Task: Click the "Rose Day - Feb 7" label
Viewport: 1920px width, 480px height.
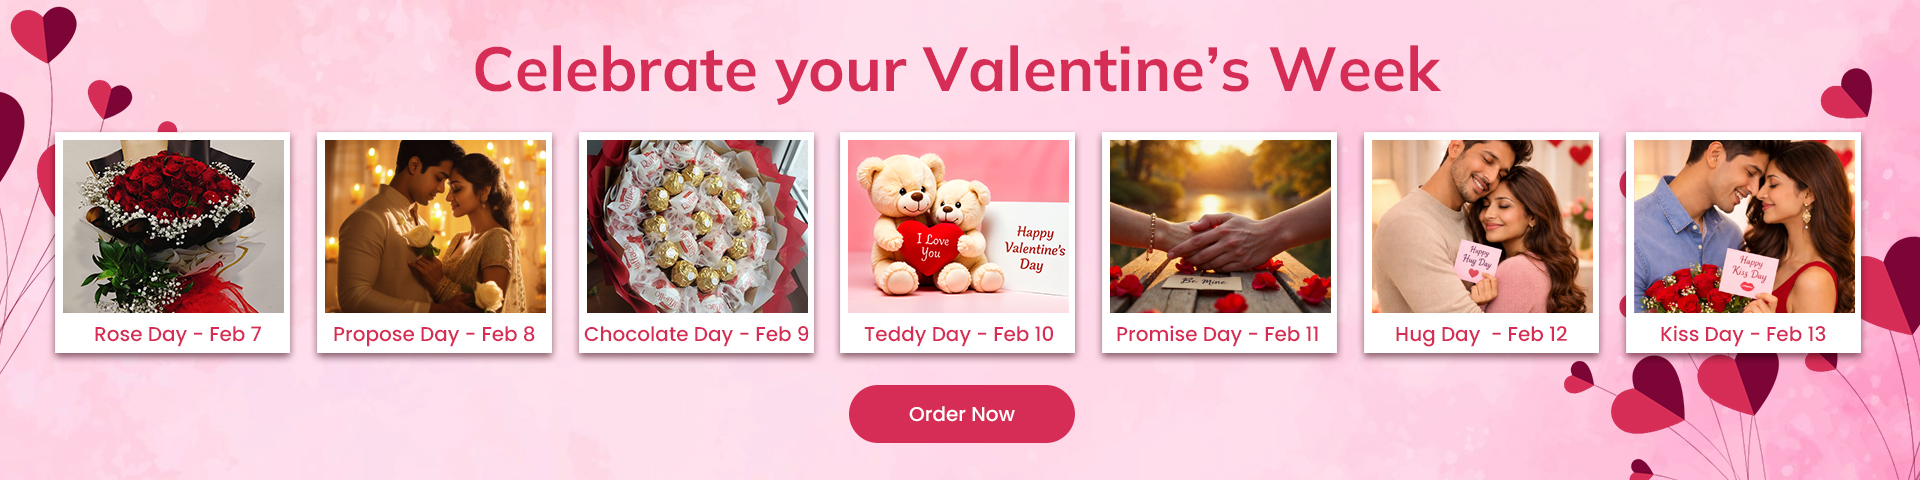Action: pyautogui.click(x=177, y=334)
